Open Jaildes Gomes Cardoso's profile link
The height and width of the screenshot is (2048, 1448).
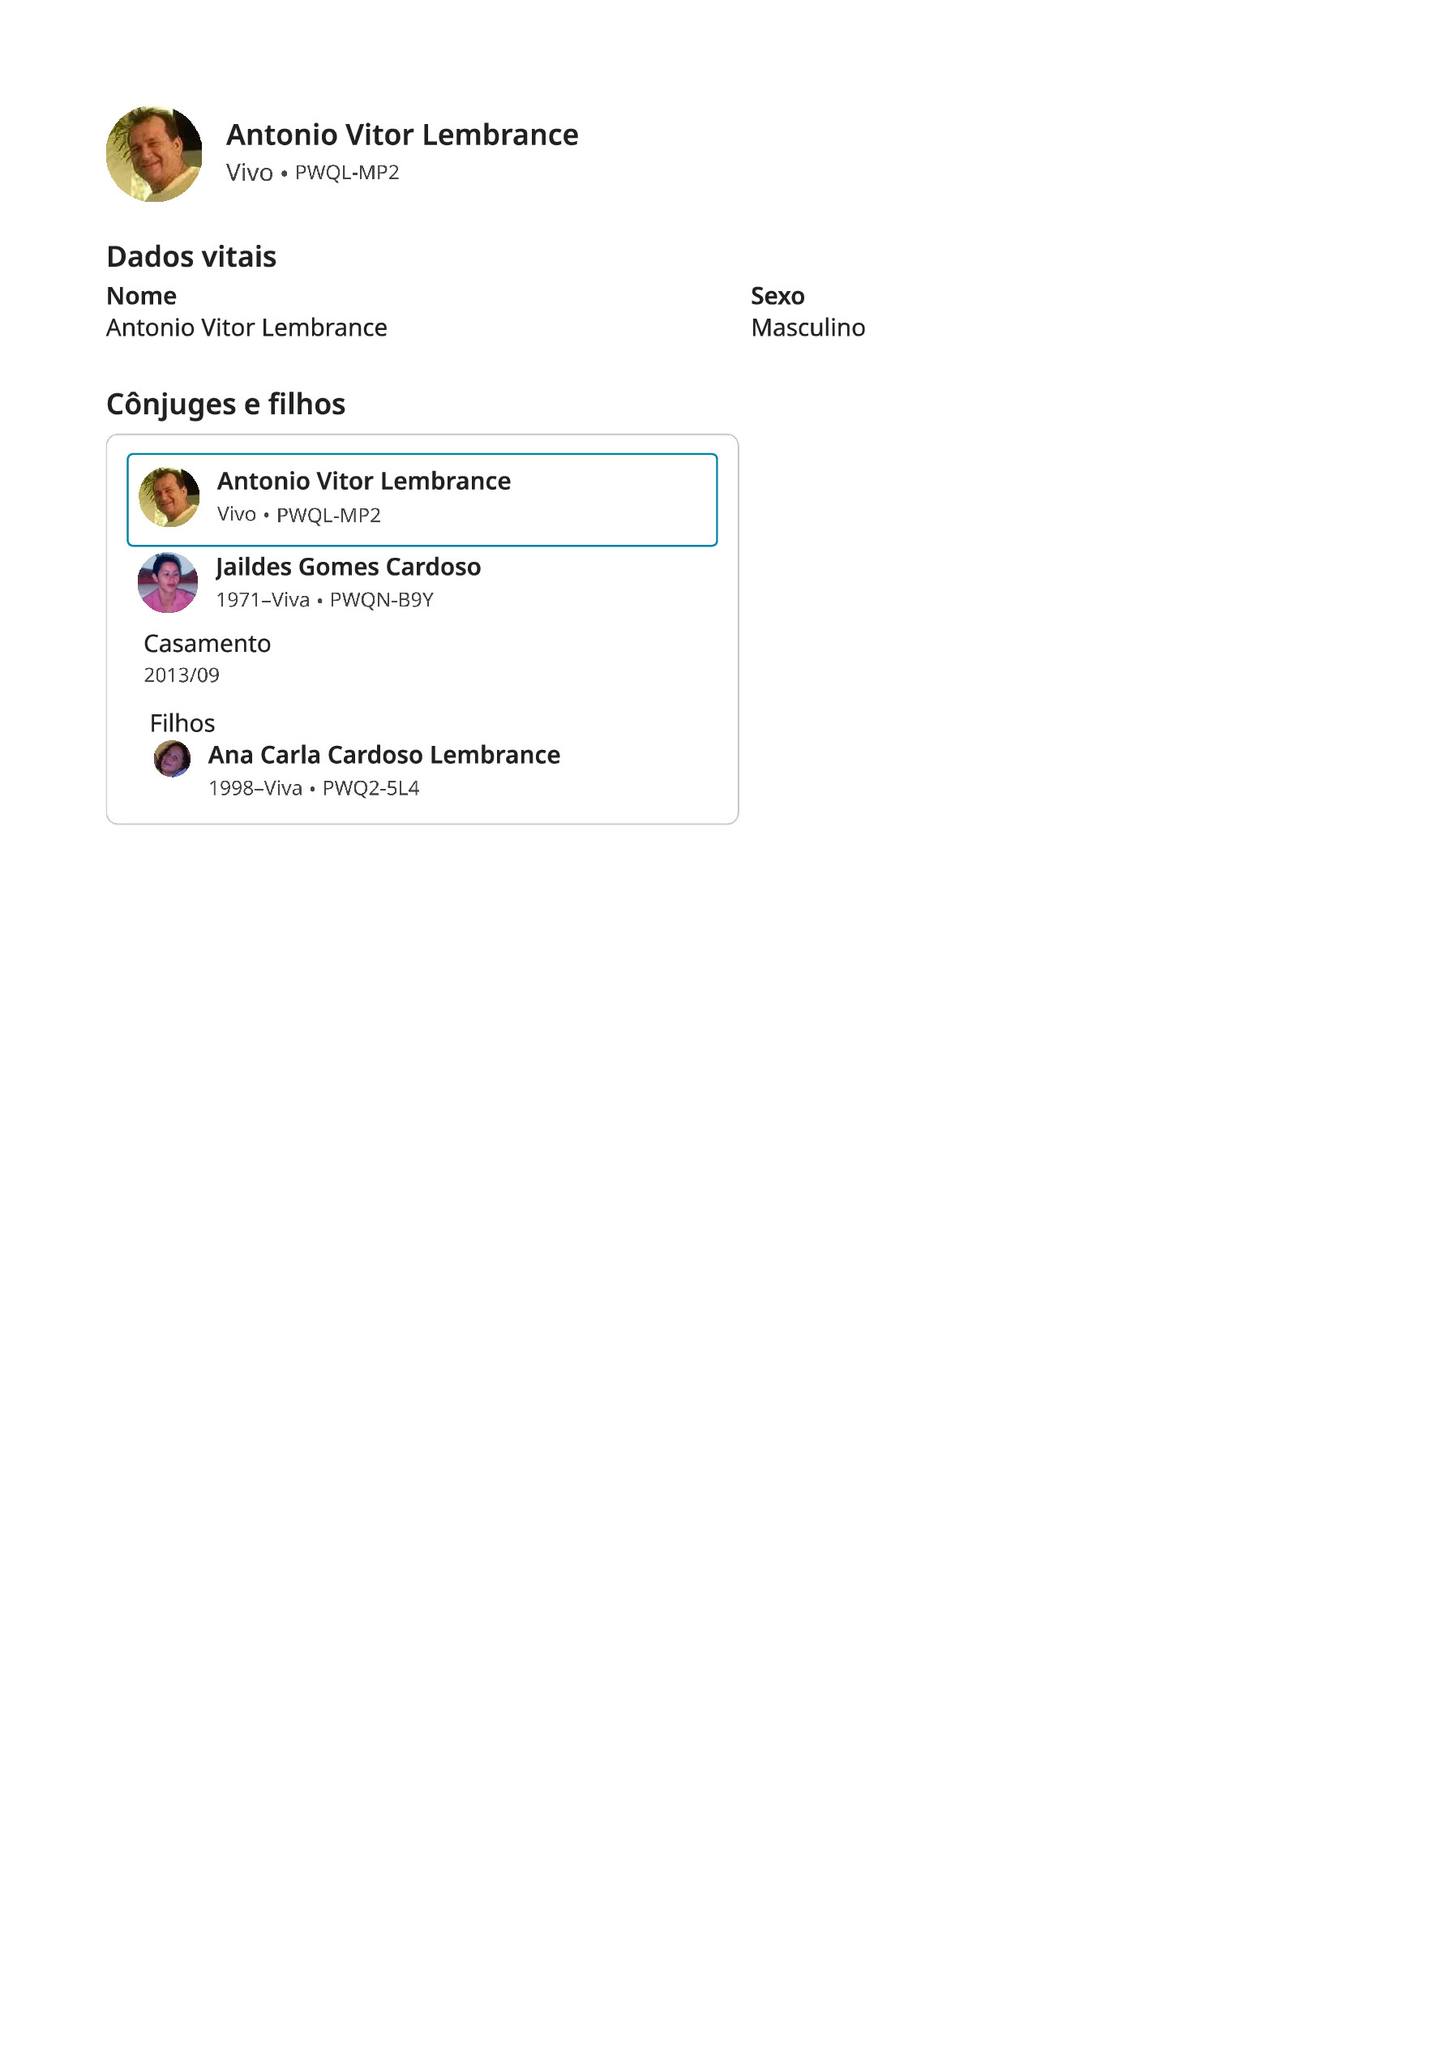[348, 567]
